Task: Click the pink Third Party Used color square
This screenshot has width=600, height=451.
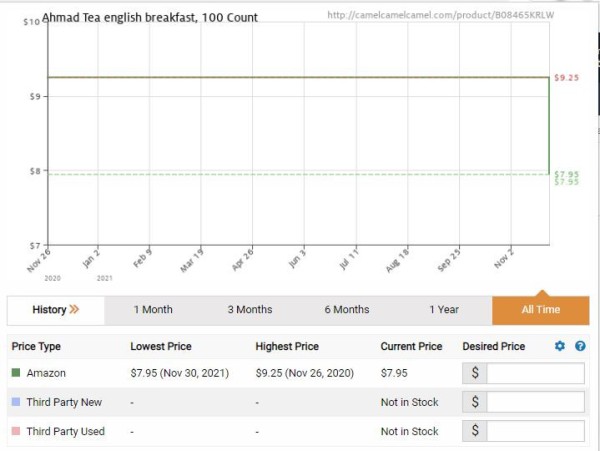Action: point(16,431)
